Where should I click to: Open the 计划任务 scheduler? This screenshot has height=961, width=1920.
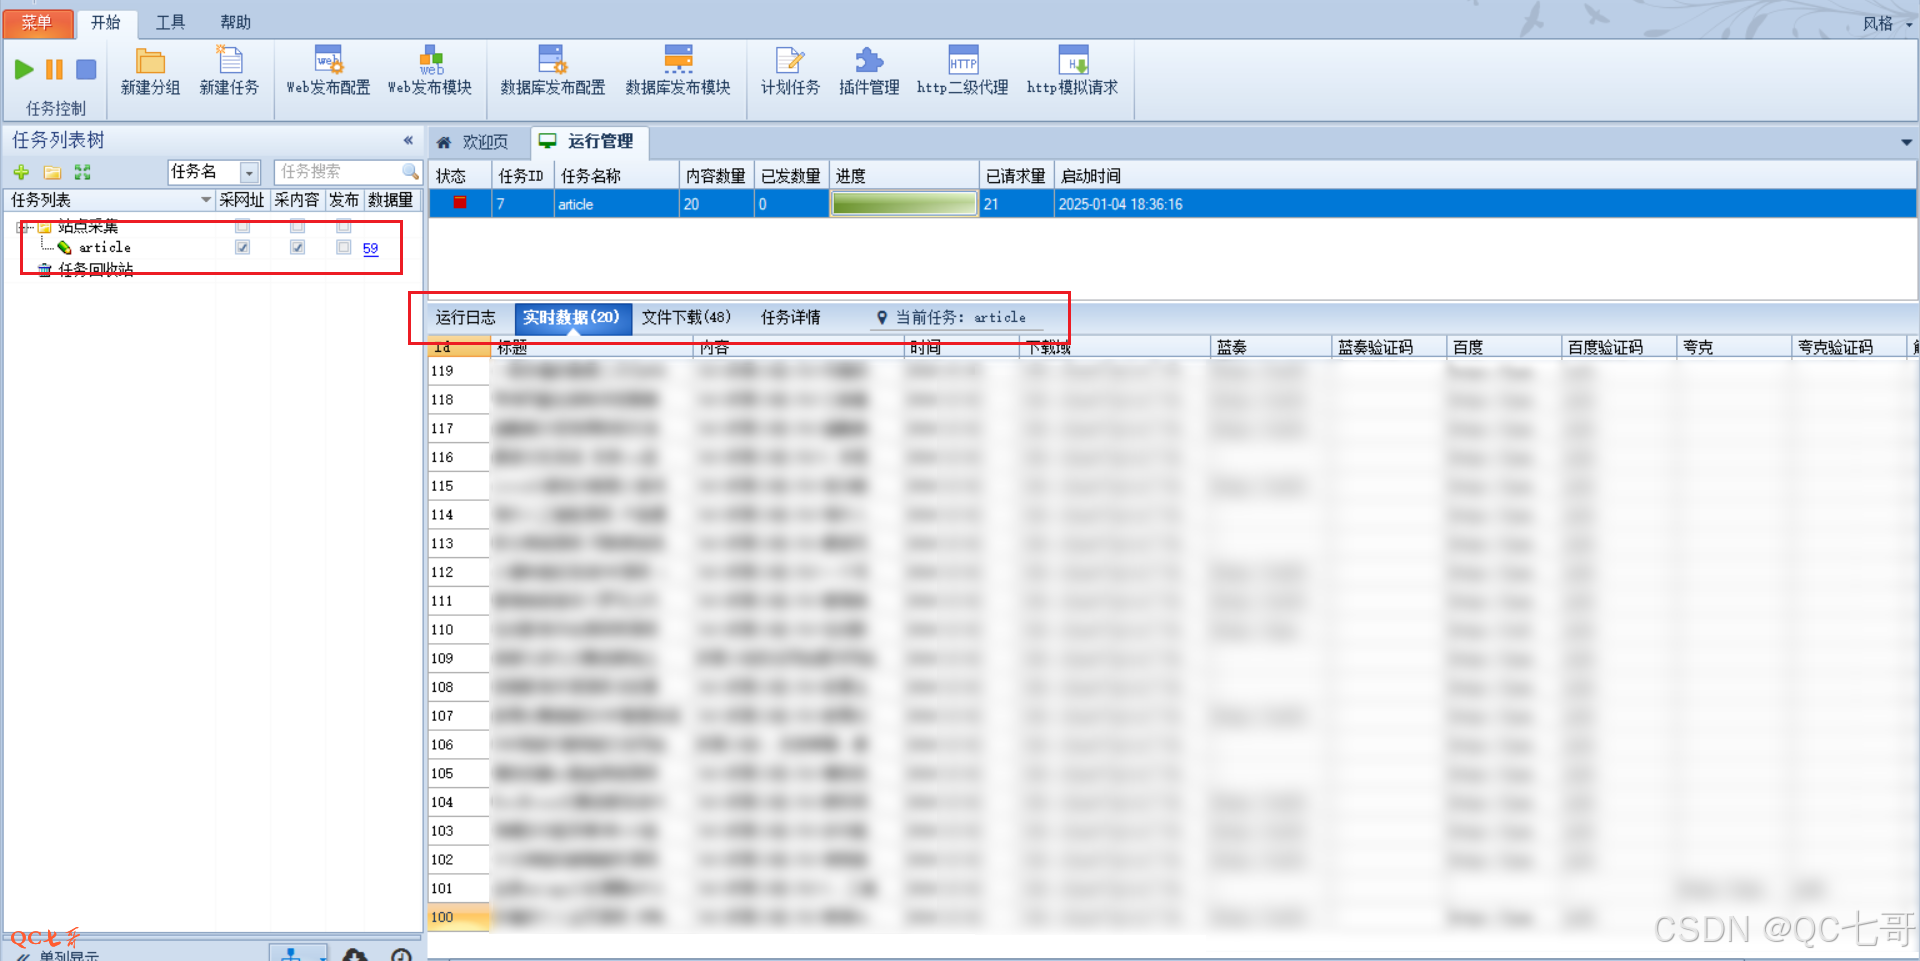click(x=789, y=62)
